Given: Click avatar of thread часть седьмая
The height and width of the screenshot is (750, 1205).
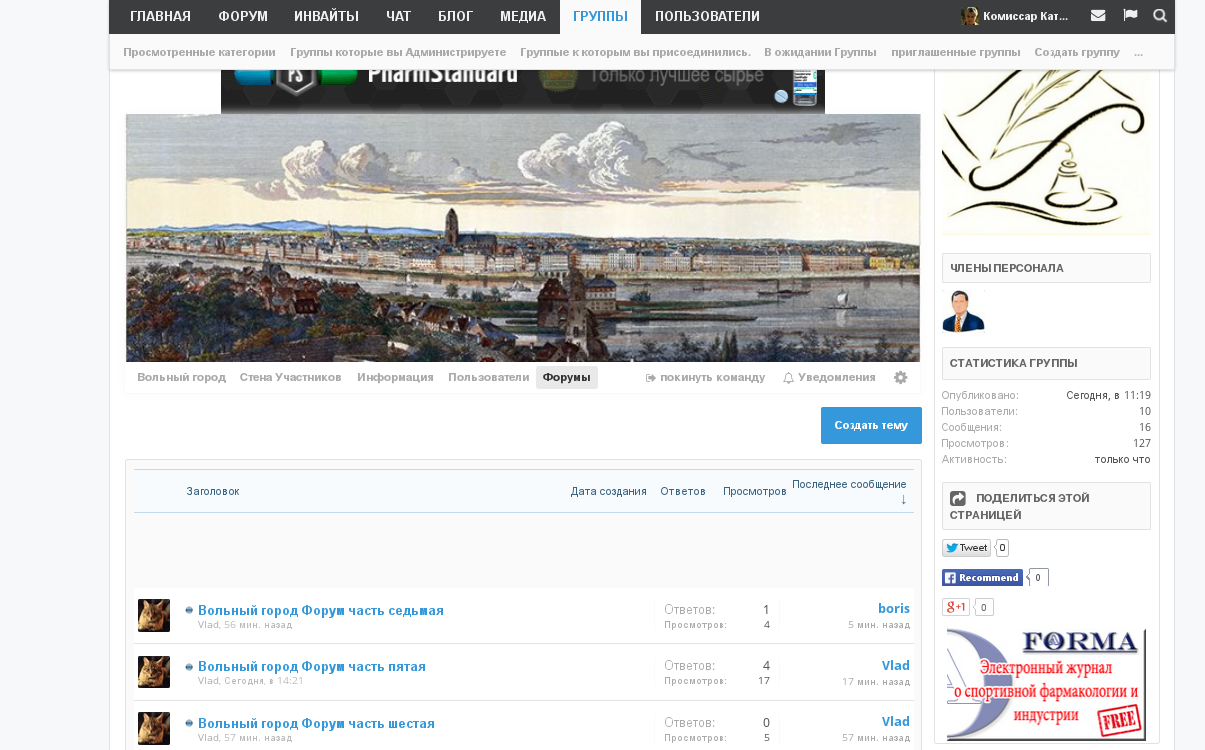Looking at the screenshot, I should click(154, 615).
